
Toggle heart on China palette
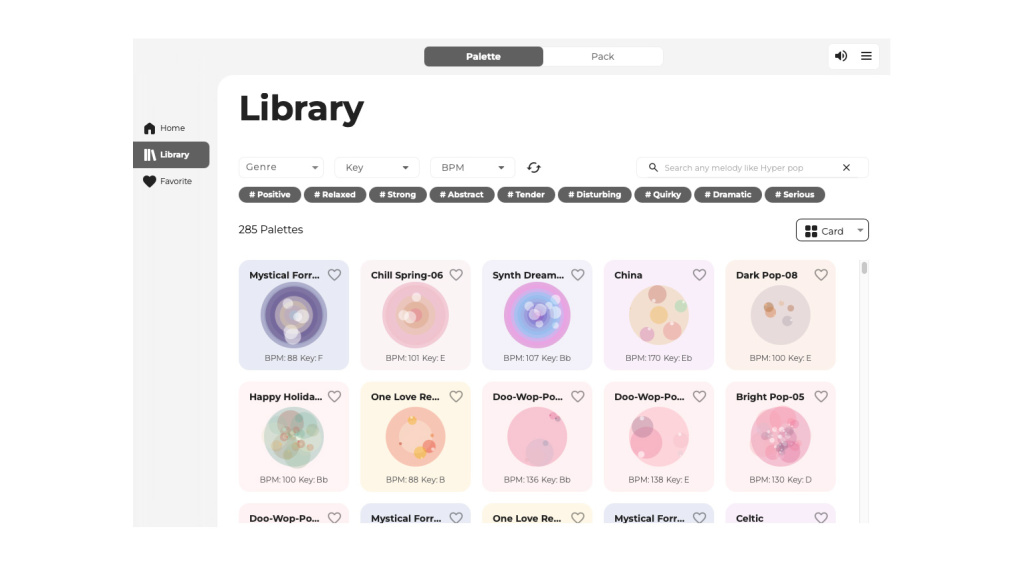tap(699, 275)
